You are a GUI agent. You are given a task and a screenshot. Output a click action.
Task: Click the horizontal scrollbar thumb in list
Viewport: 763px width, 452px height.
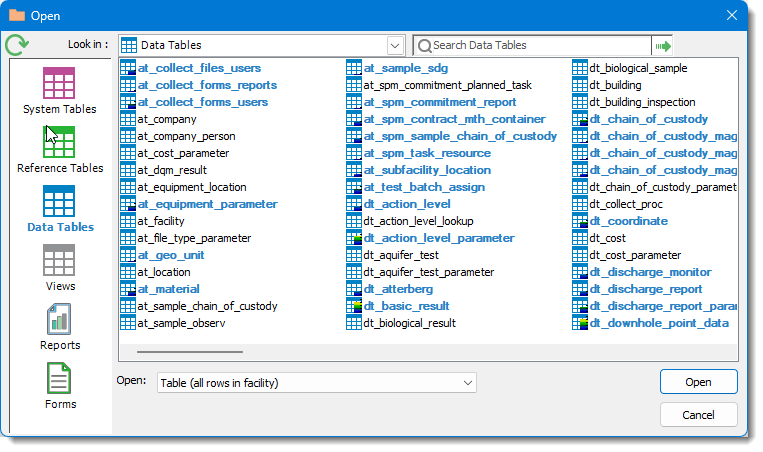coord(190,351)
